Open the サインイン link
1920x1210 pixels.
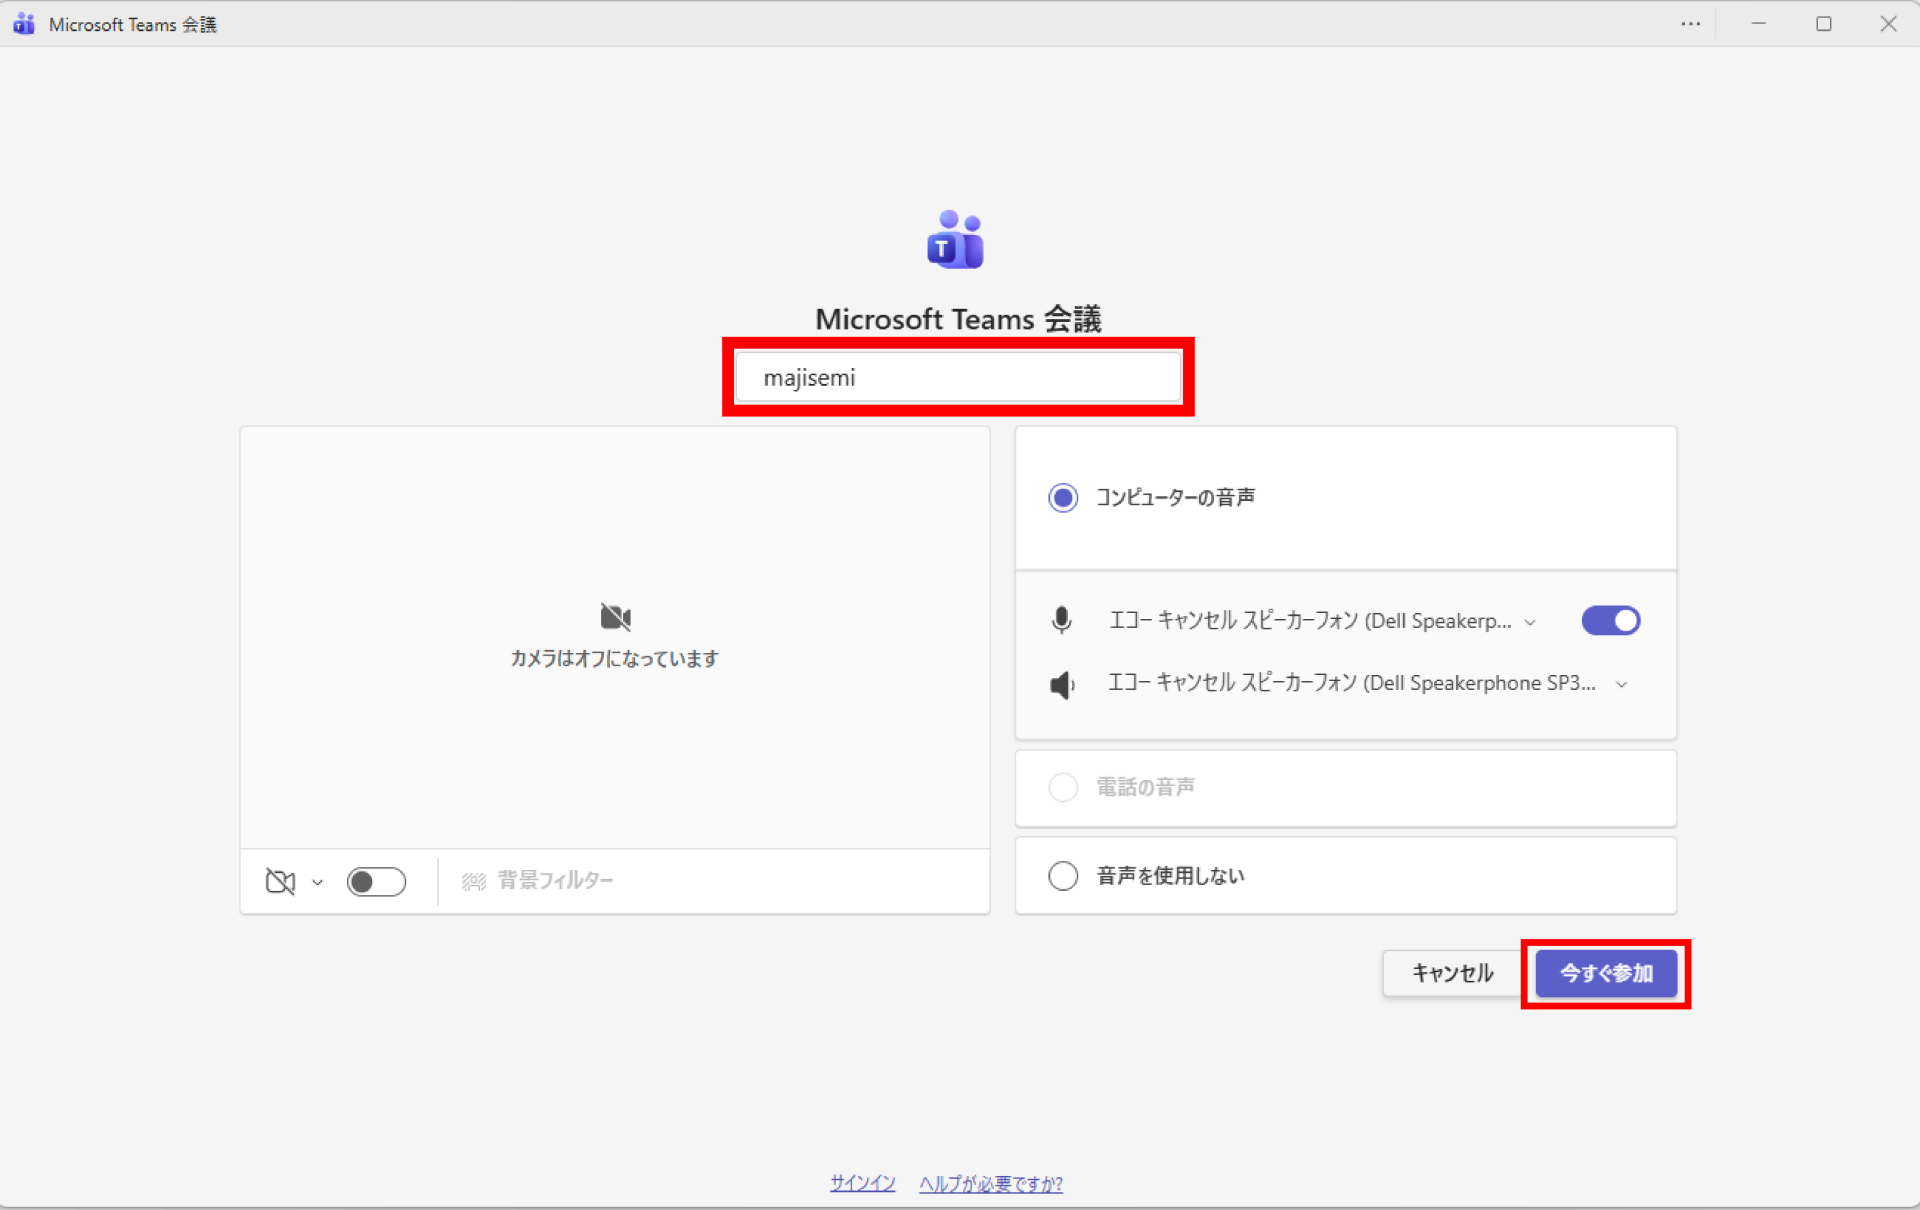point(862,1183)
